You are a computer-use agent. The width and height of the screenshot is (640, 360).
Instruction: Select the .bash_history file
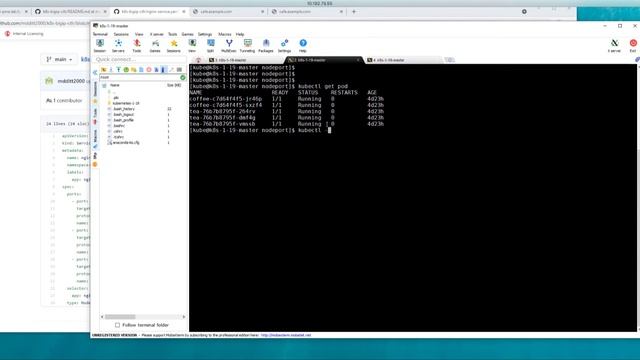click(x=124, y=109)
